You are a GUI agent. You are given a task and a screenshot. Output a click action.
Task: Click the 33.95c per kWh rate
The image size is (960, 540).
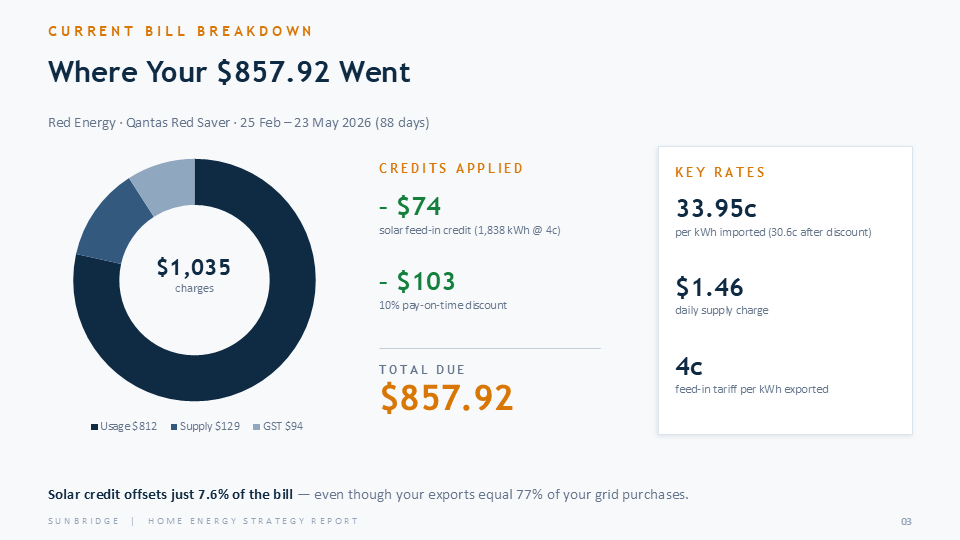[x=716, y=209]
